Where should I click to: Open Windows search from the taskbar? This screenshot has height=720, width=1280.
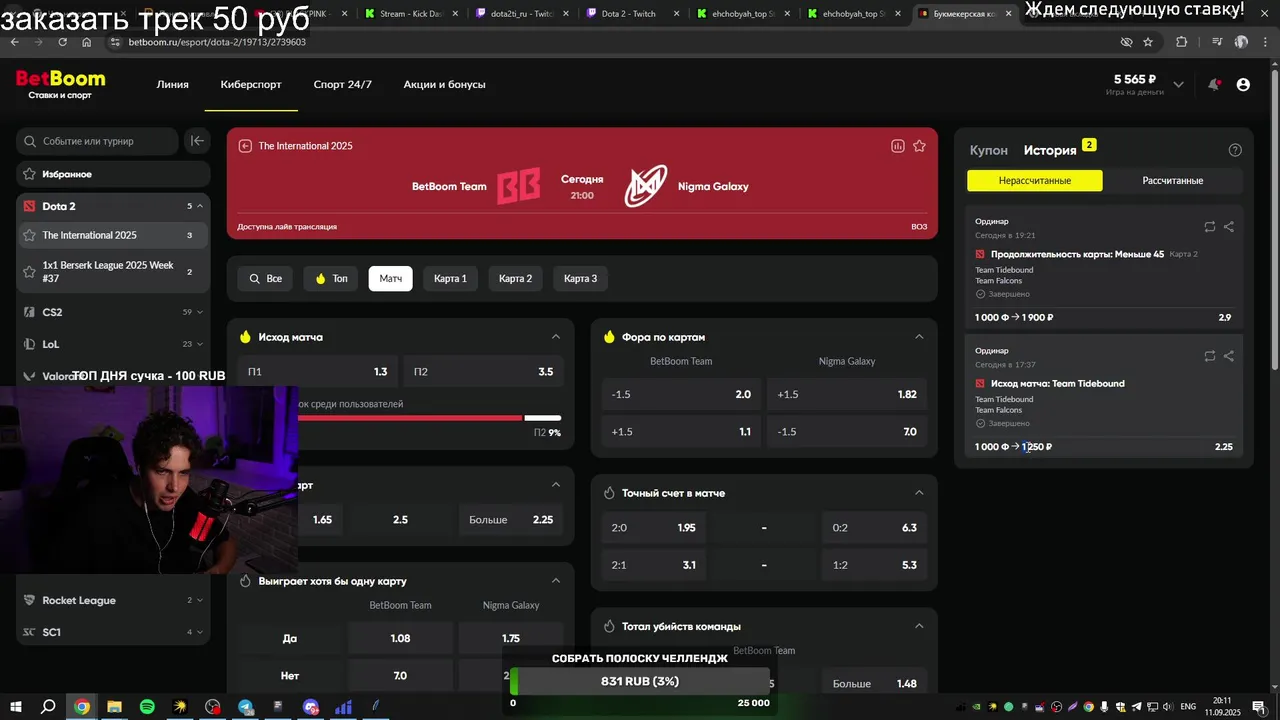click(x=48, y=706)
